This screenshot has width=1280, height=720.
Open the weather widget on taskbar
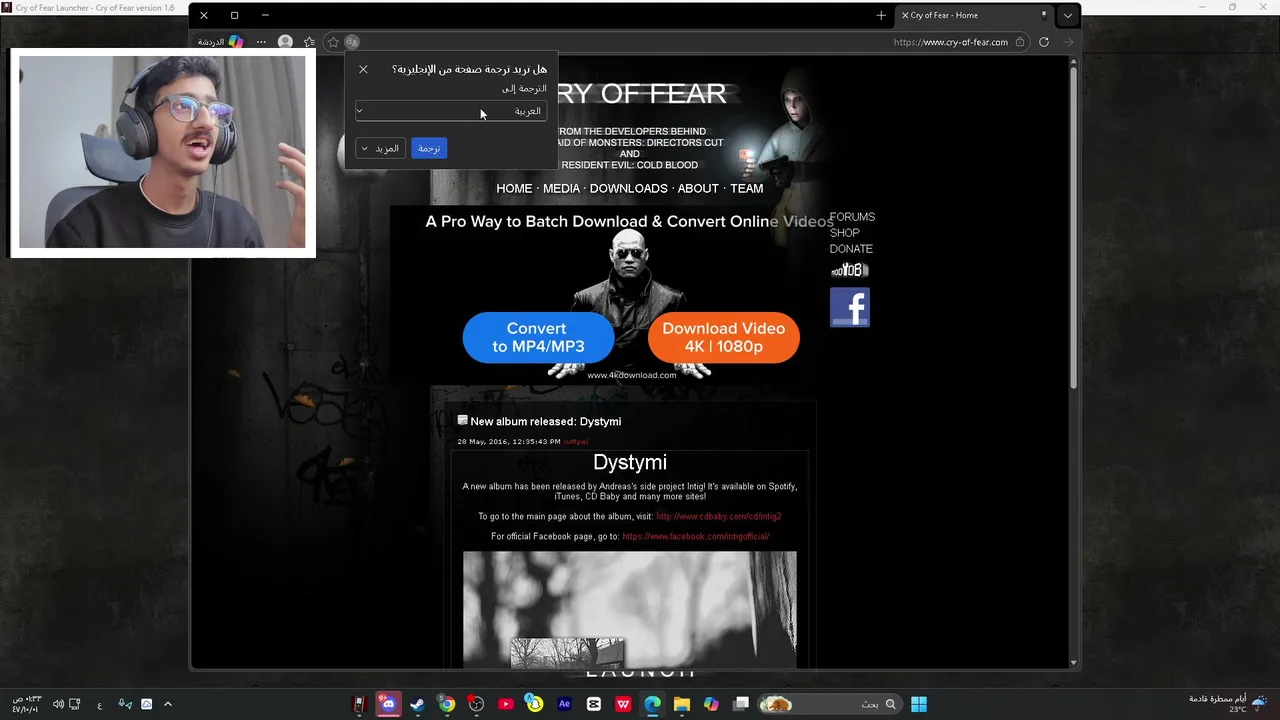pos(1228,704)
